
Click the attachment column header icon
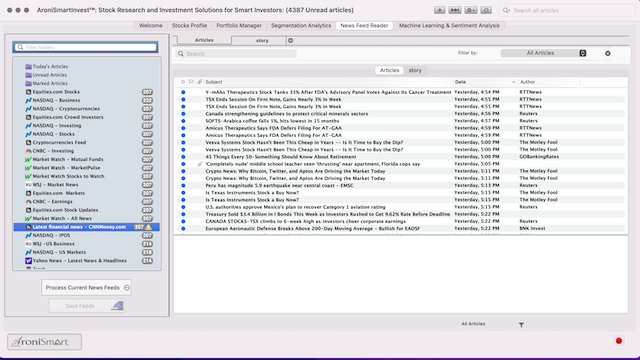(x=200, y=82)
